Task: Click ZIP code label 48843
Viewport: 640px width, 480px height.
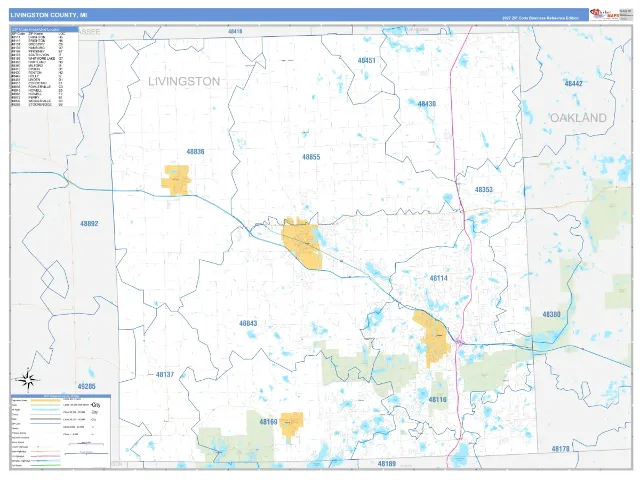Action: [x=248, y=323]
